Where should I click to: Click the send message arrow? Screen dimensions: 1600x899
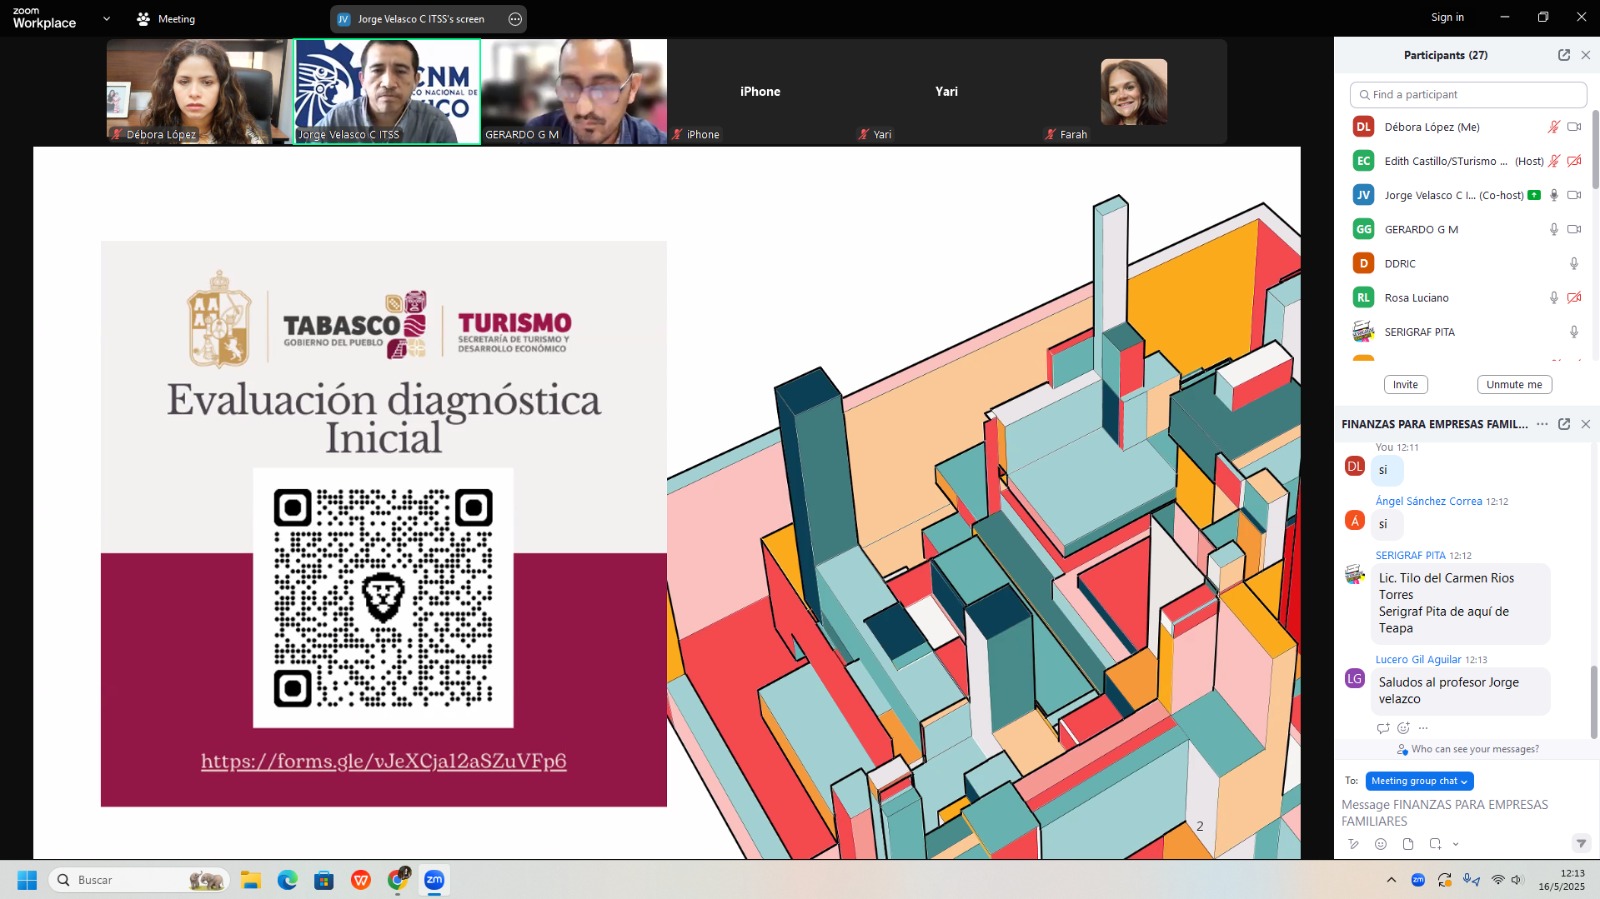tap(1581, 843)
